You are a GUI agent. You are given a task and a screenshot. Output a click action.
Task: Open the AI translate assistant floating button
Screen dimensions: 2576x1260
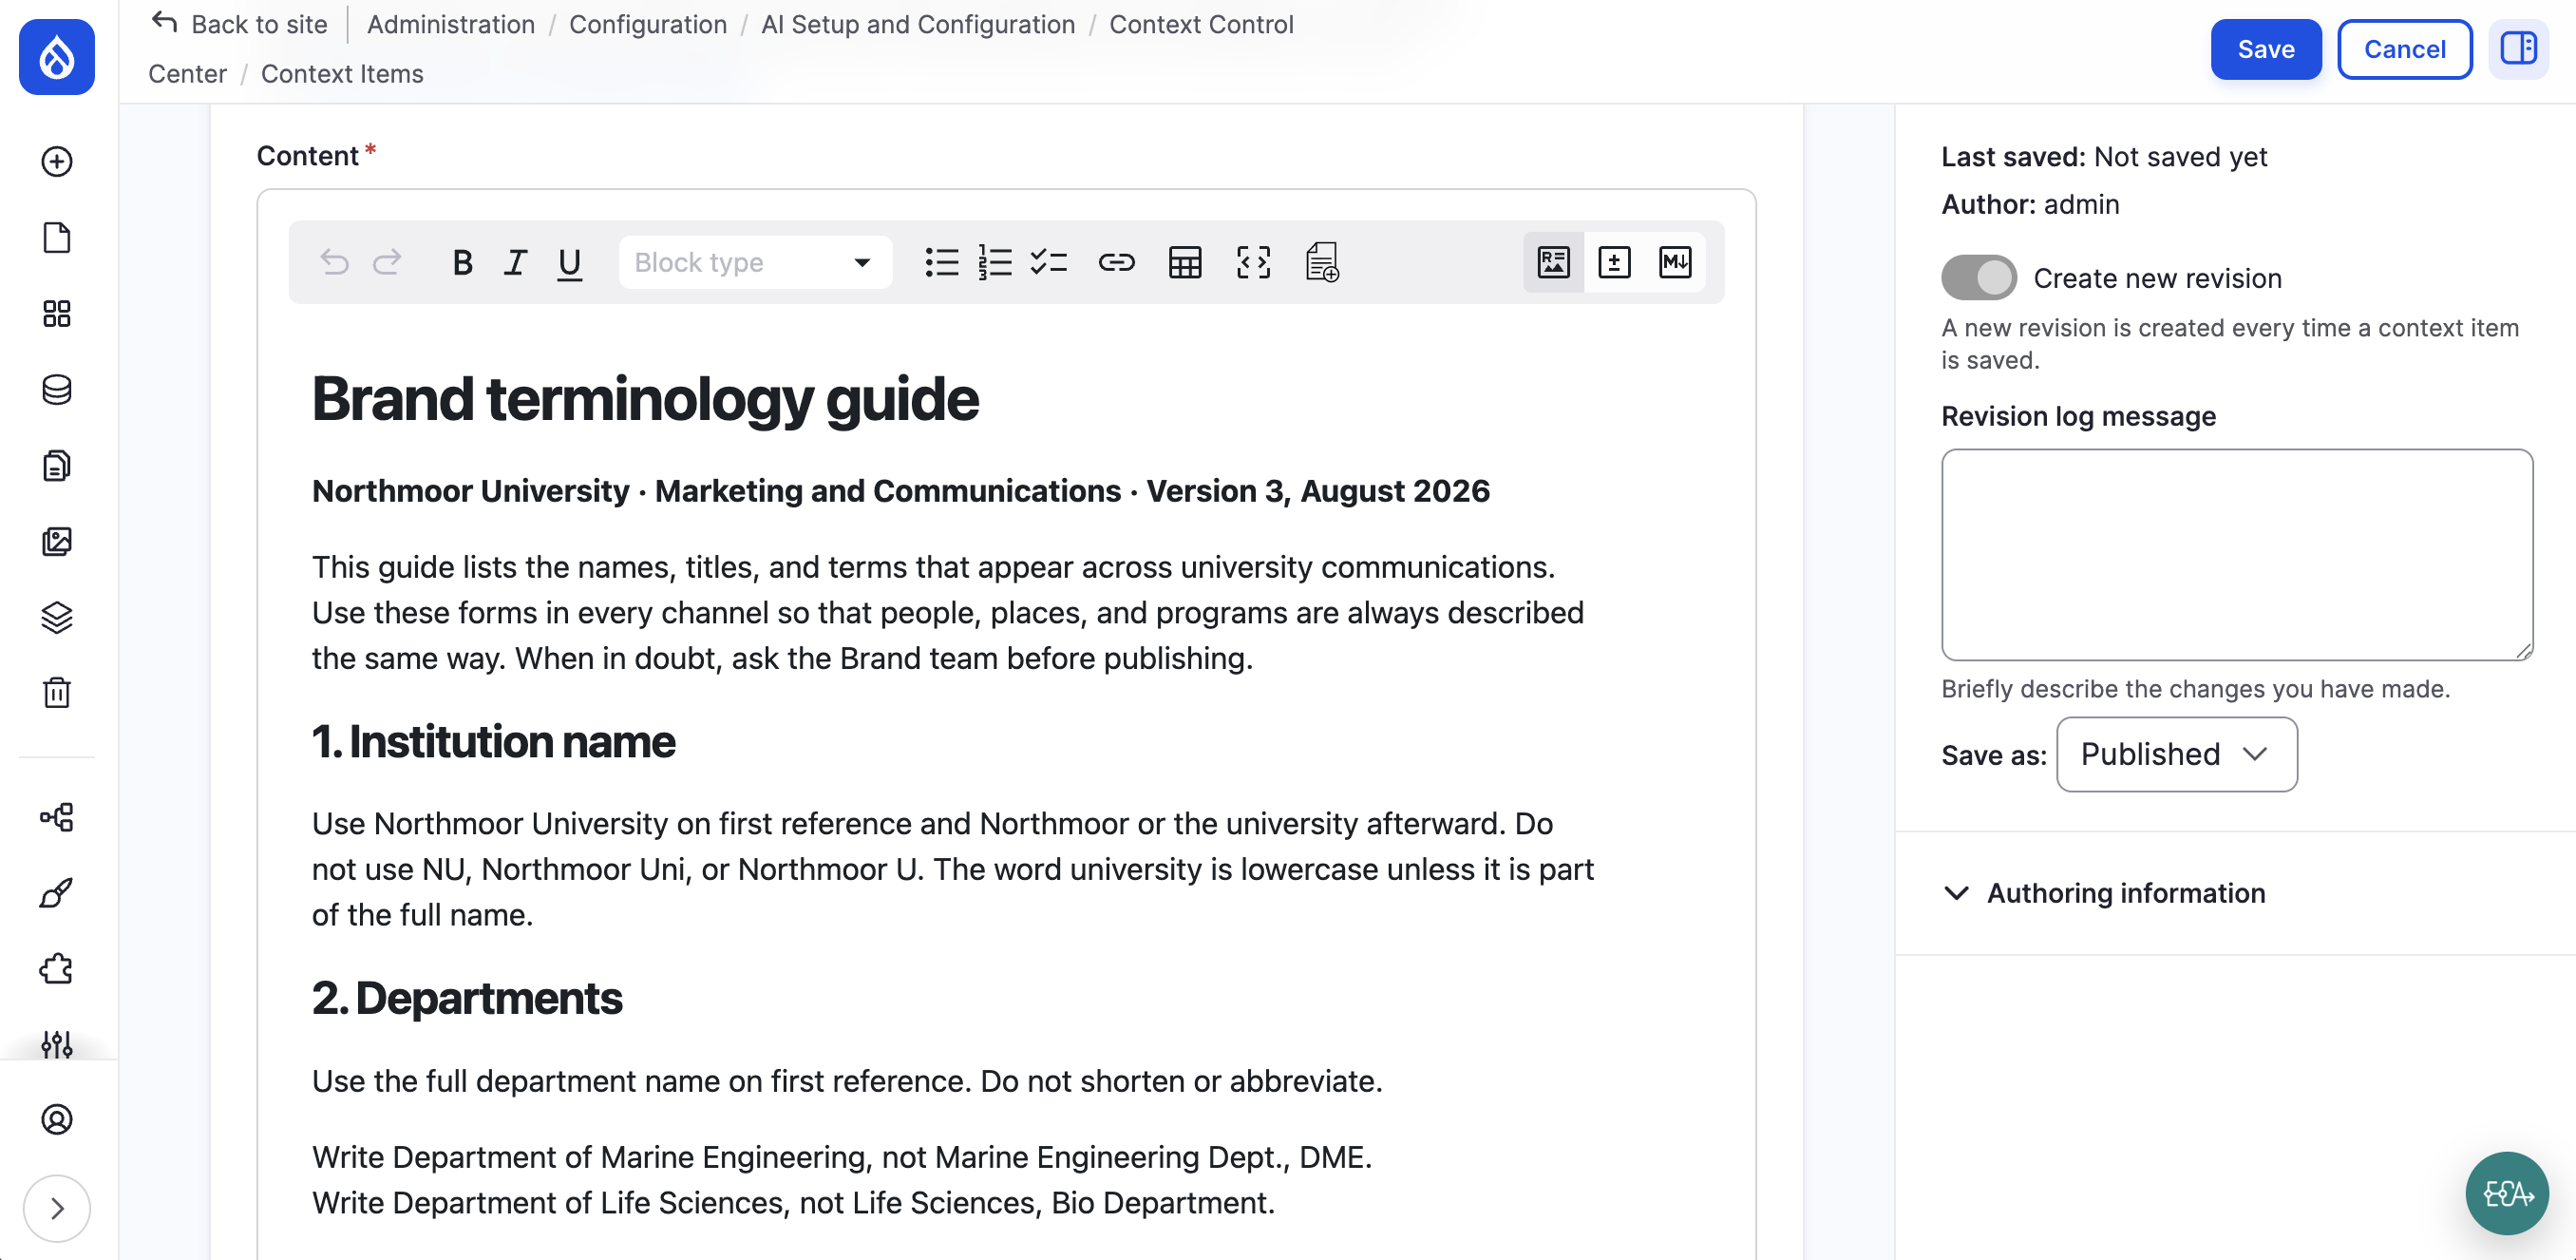click(2506, 1193)
